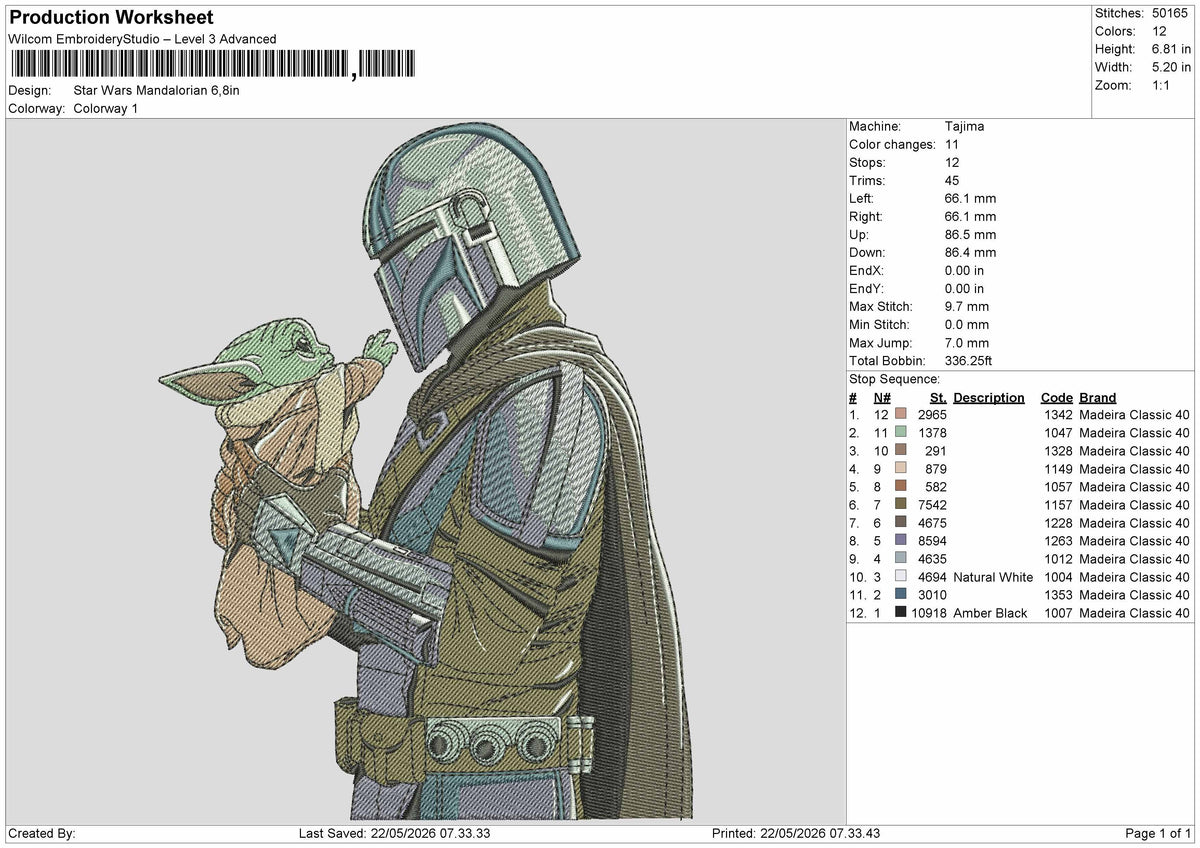This screenshot has width=1200, height=848.
Task: Click the barcode under the worksheet title
Action: 212,64
